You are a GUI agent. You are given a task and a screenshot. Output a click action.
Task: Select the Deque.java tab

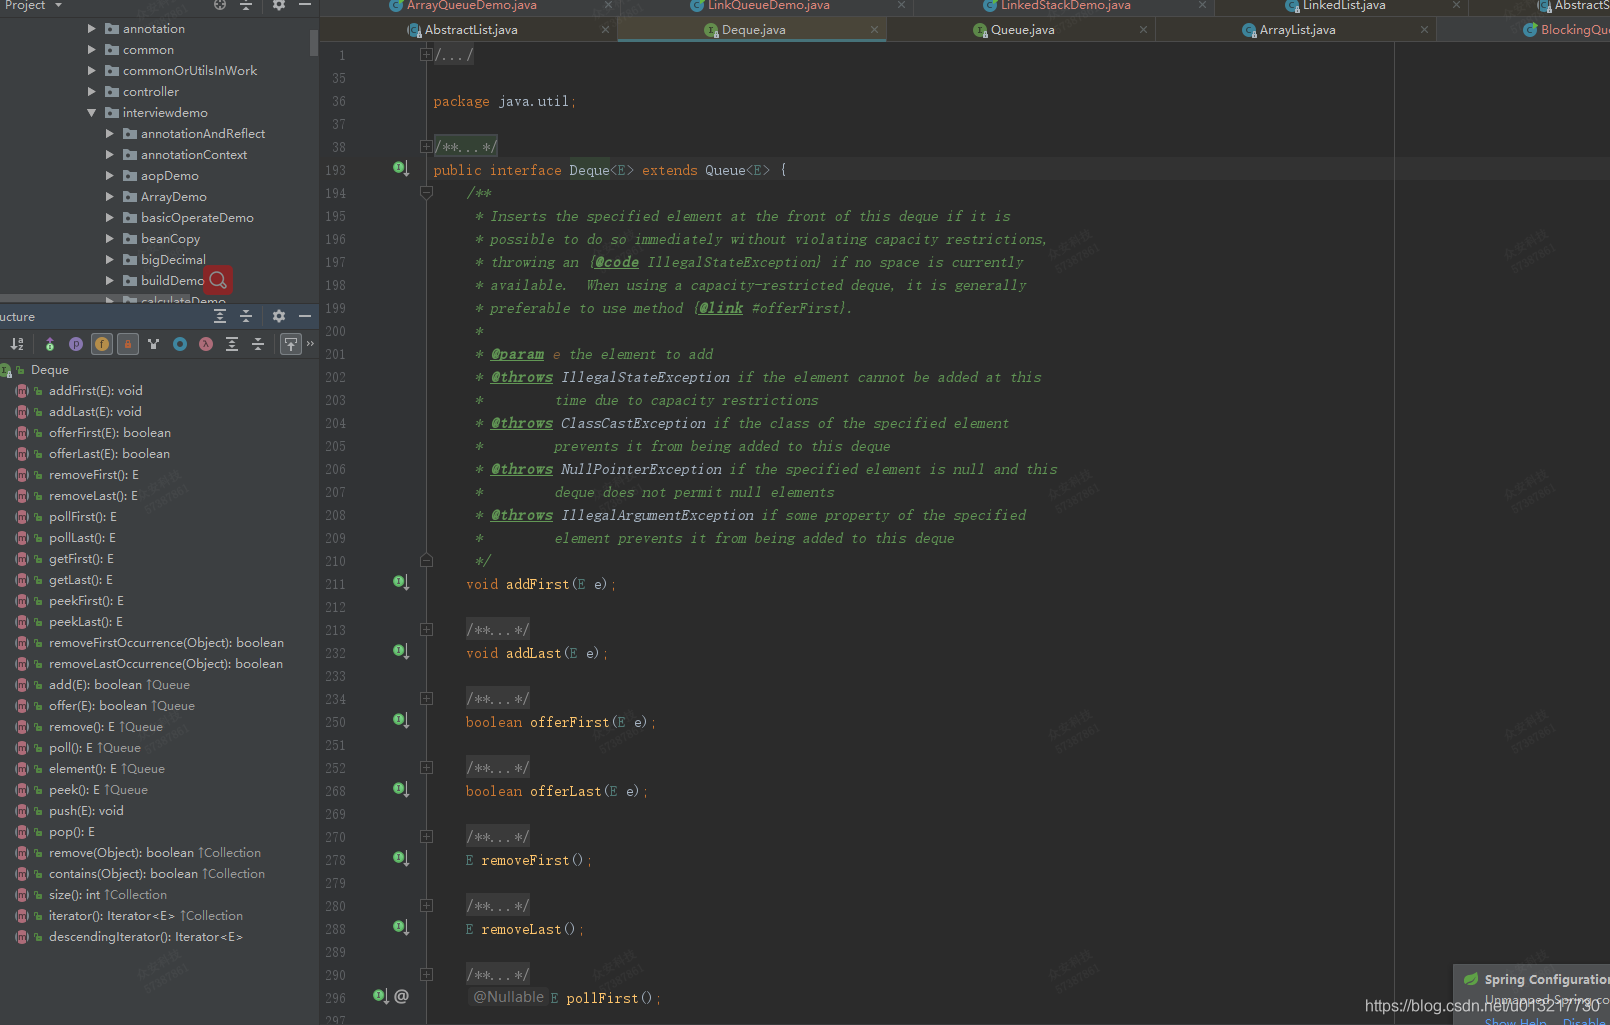tap(753, 30)
